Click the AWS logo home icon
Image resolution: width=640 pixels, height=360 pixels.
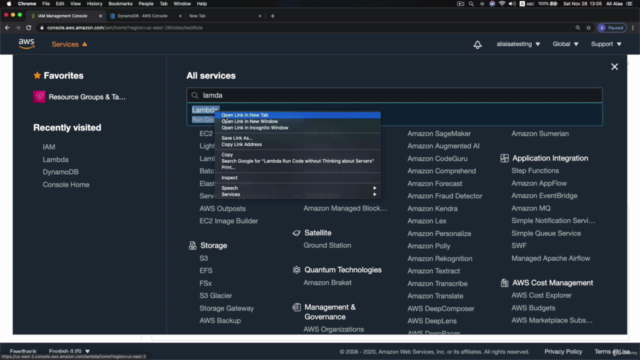pyautogui.click(x=27, y=44)
